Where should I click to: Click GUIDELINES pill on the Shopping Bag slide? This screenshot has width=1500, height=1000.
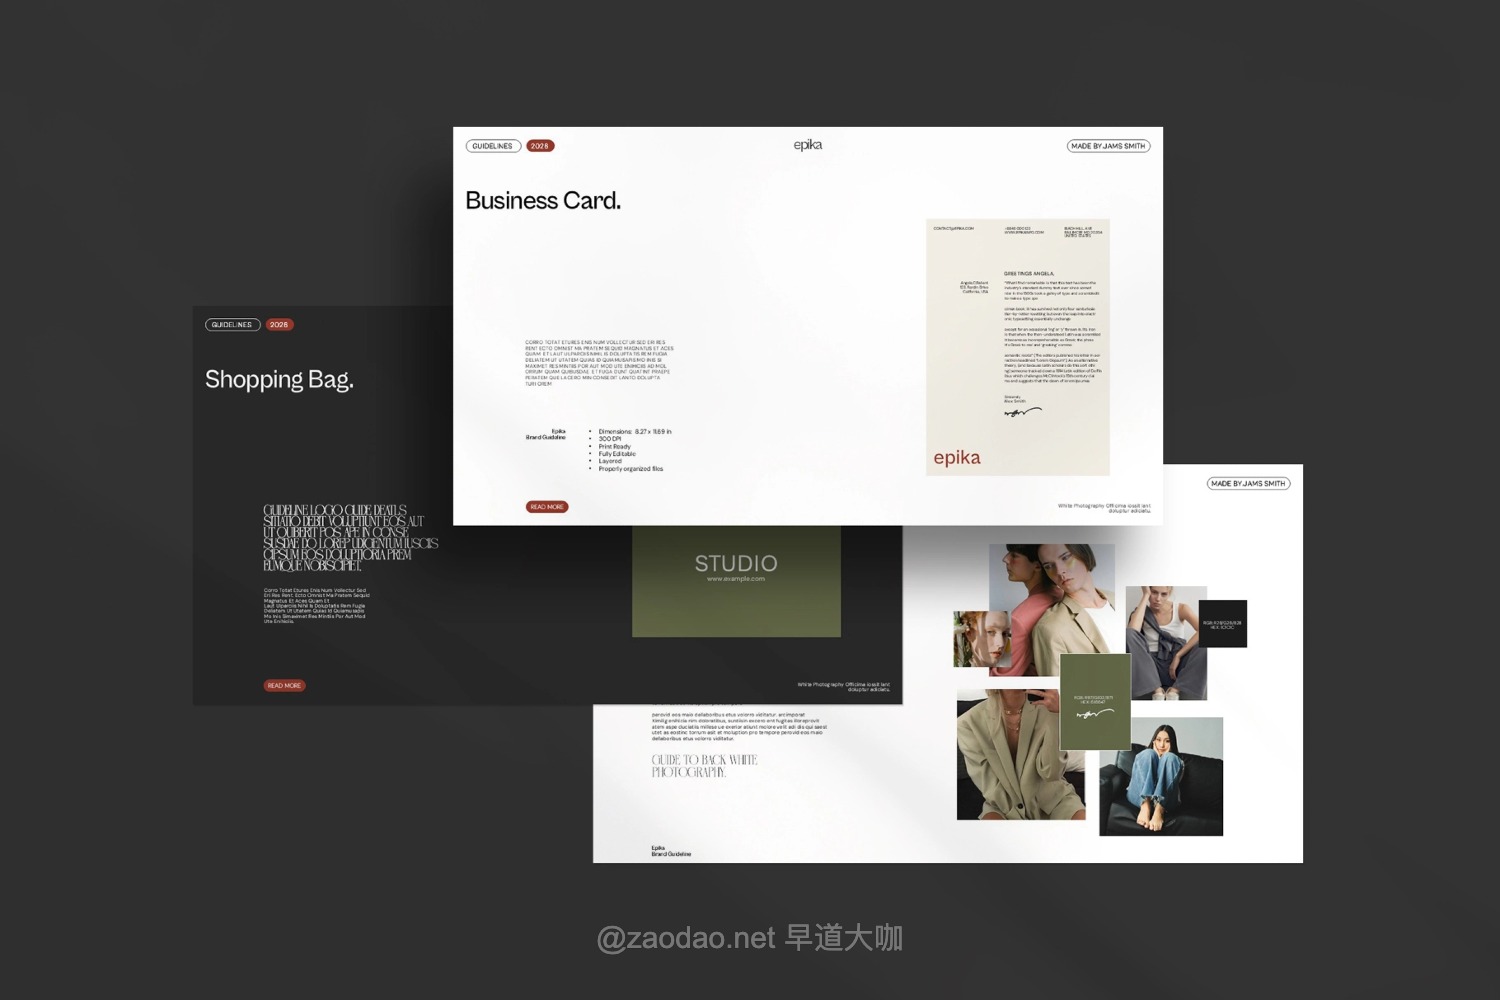(232, 325)
